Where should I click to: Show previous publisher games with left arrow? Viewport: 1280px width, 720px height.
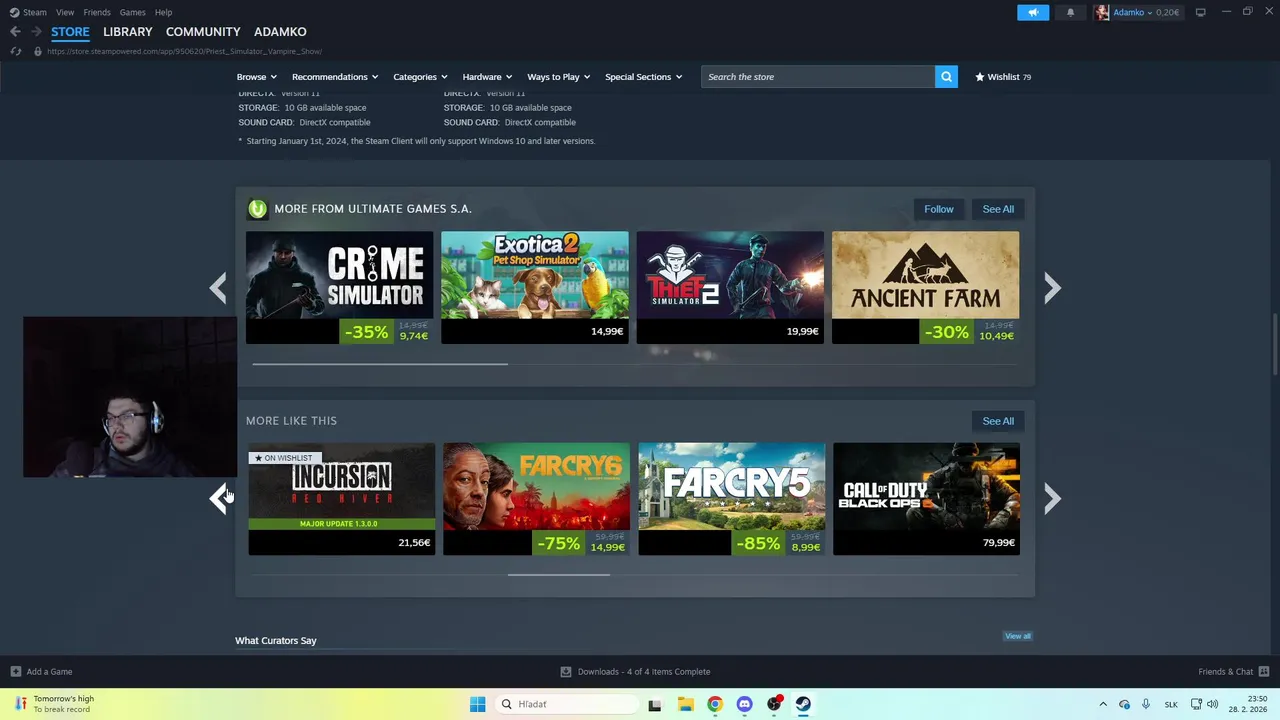(218, 288)
